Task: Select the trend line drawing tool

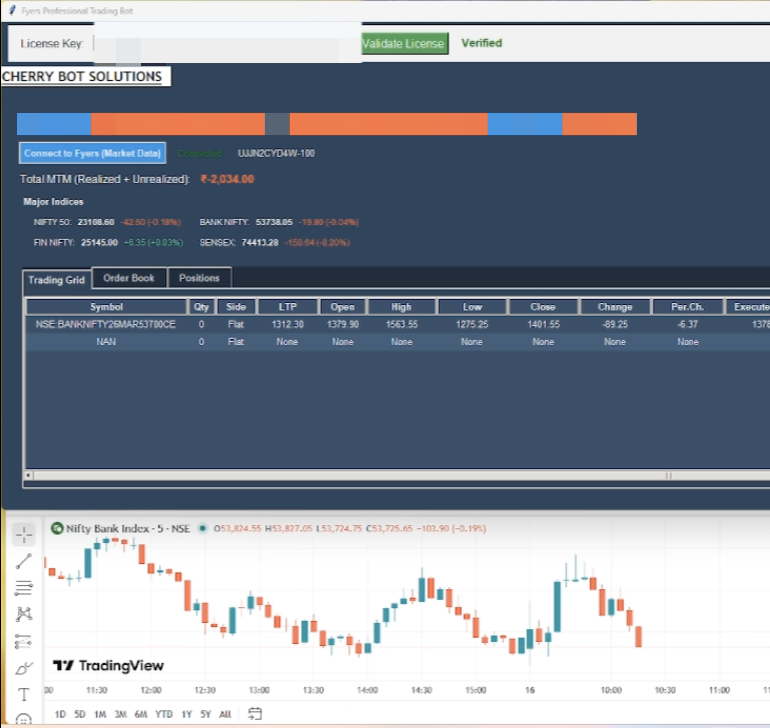Action: point(24,561)
